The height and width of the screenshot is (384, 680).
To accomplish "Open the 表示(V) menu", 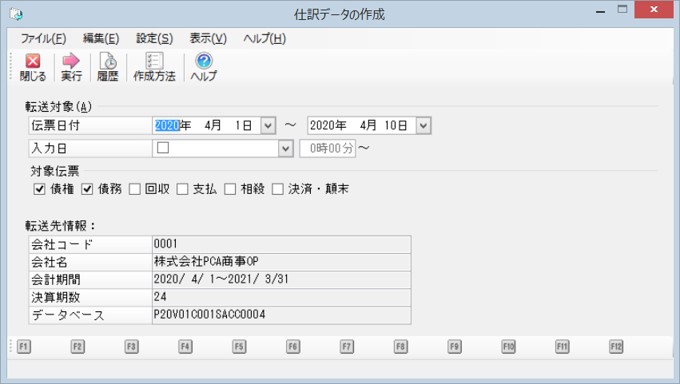I will tap(208, 39).
